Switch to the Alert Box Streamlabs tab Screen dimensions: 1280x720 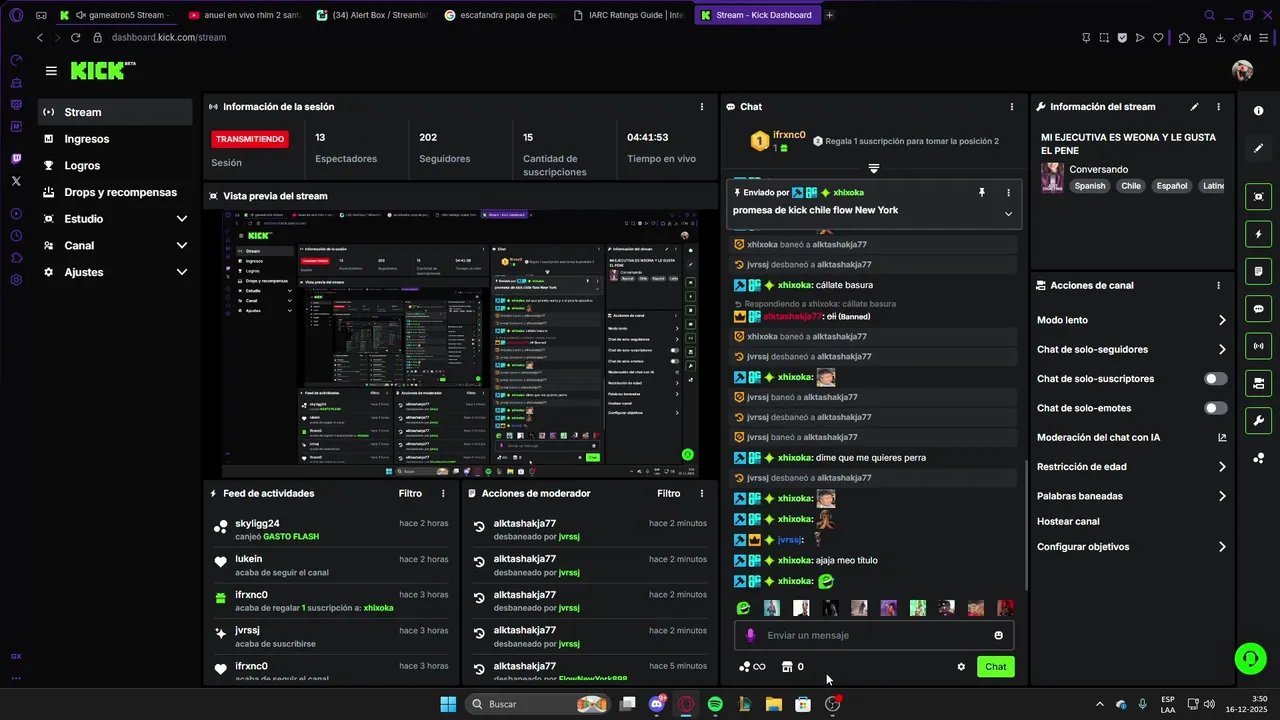click(371, 15)
